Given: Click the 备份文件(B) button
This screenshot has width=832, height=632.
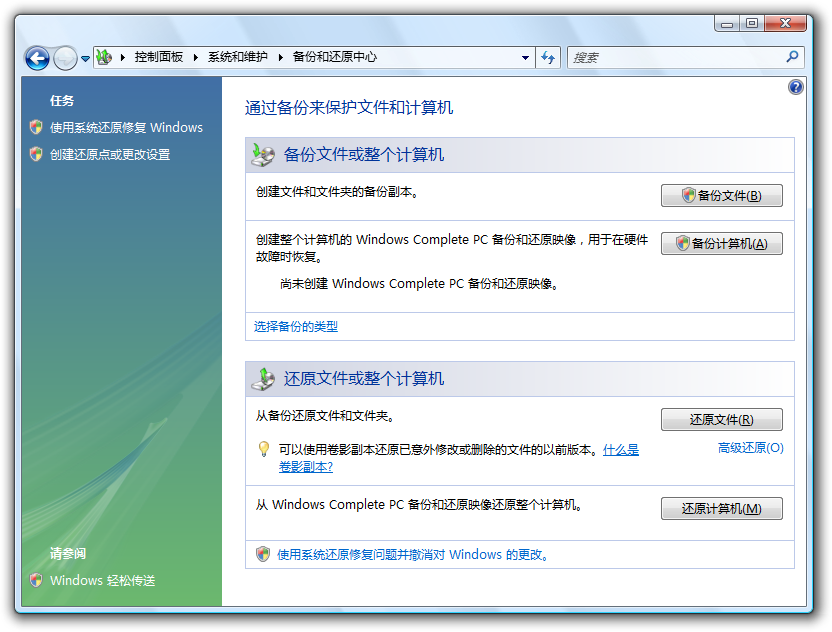Looking at the screenshot, I should tap(722, 195).
